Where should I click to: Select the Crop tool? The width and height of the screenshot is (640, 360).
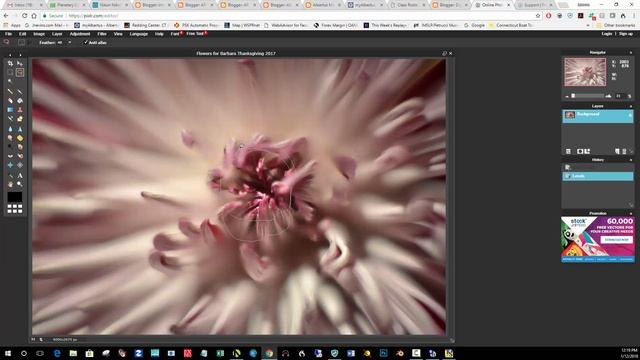click(10, 64)
